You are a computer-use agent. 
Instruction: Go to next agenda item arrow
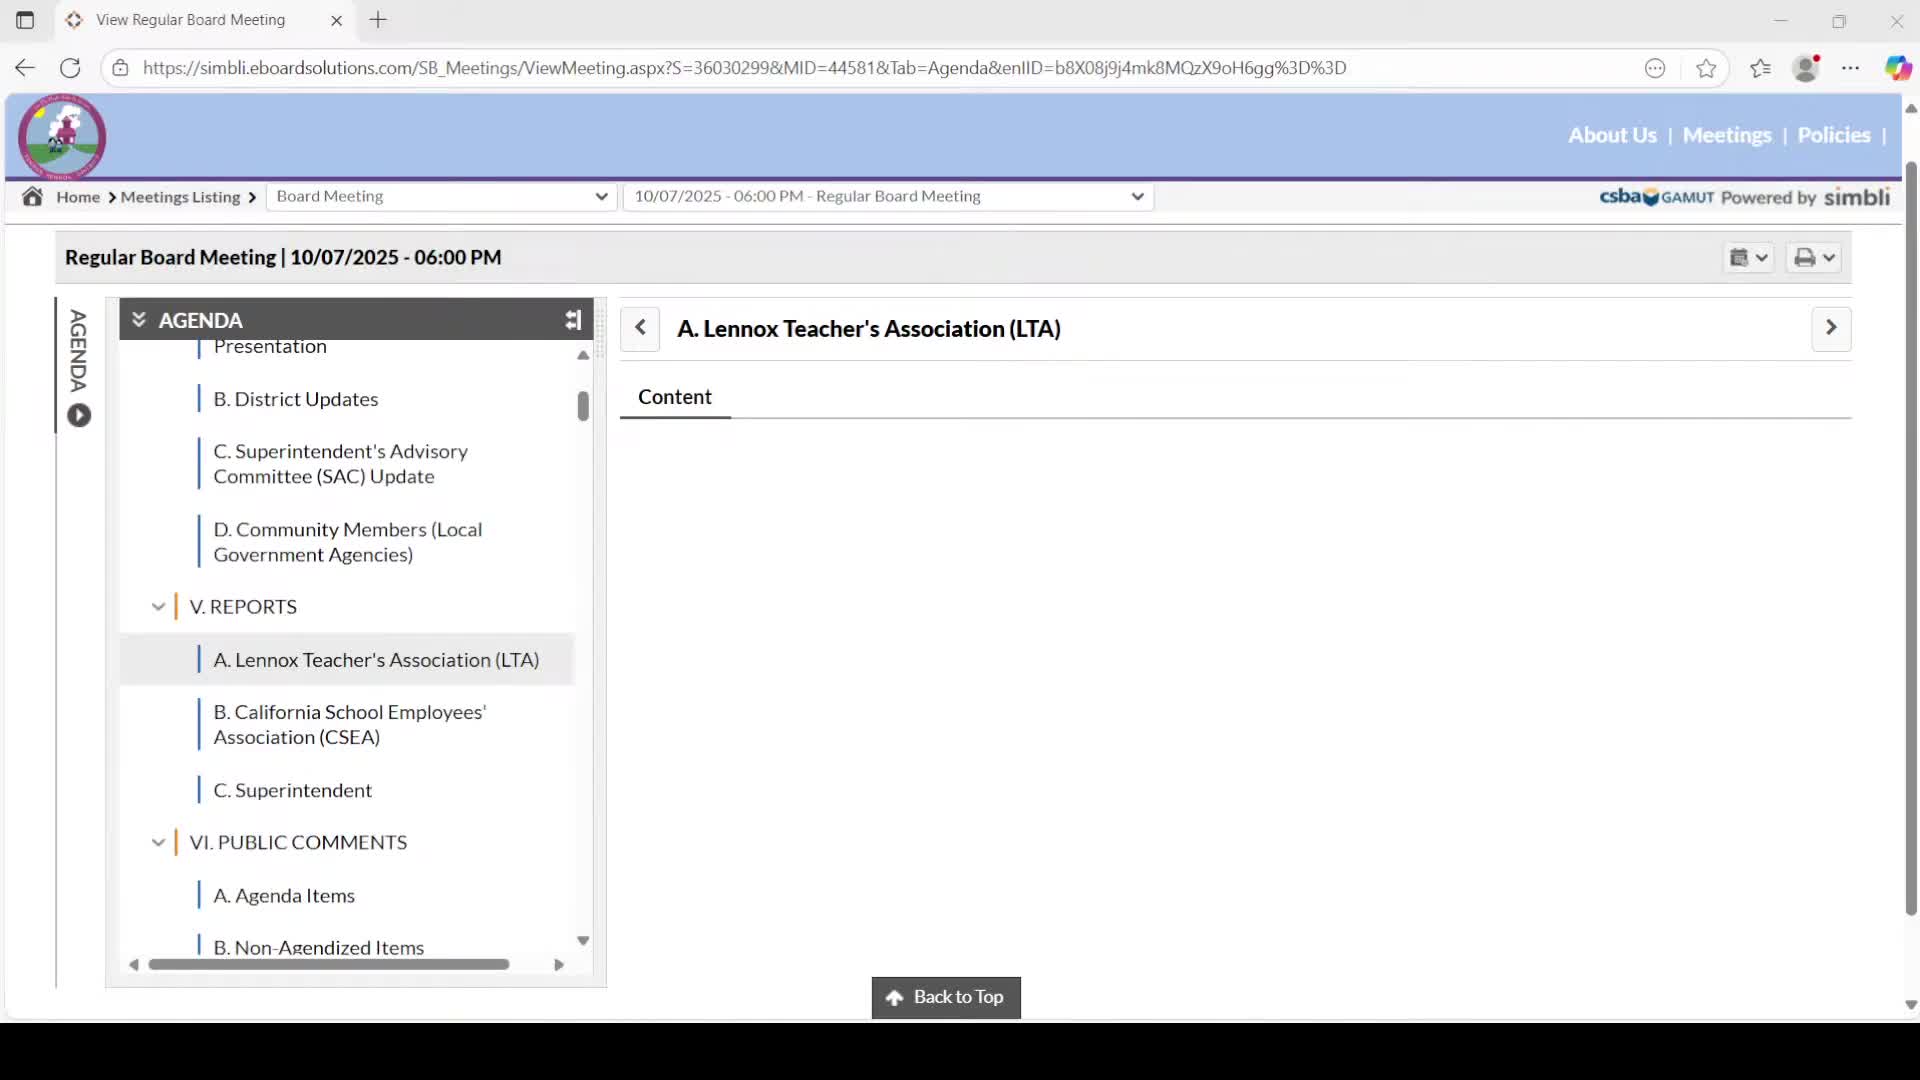1831,328
